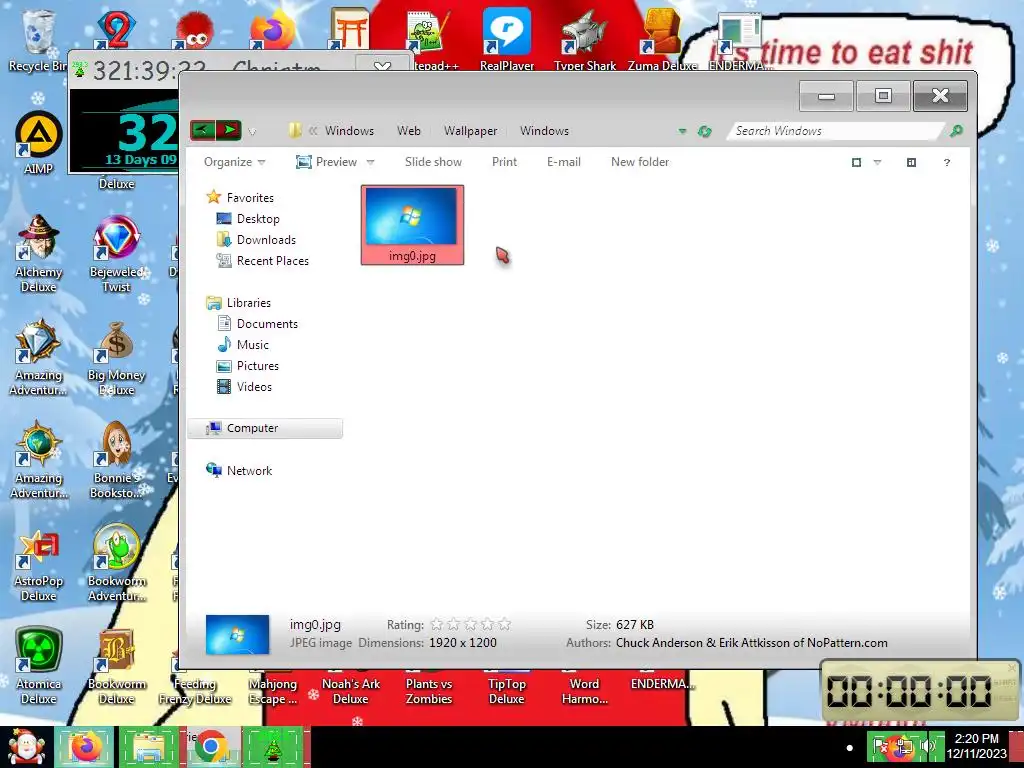Screen dimensions: 1024x768
Task: Click the Bookworm Deluxe desktop icon
Action: 116,666
